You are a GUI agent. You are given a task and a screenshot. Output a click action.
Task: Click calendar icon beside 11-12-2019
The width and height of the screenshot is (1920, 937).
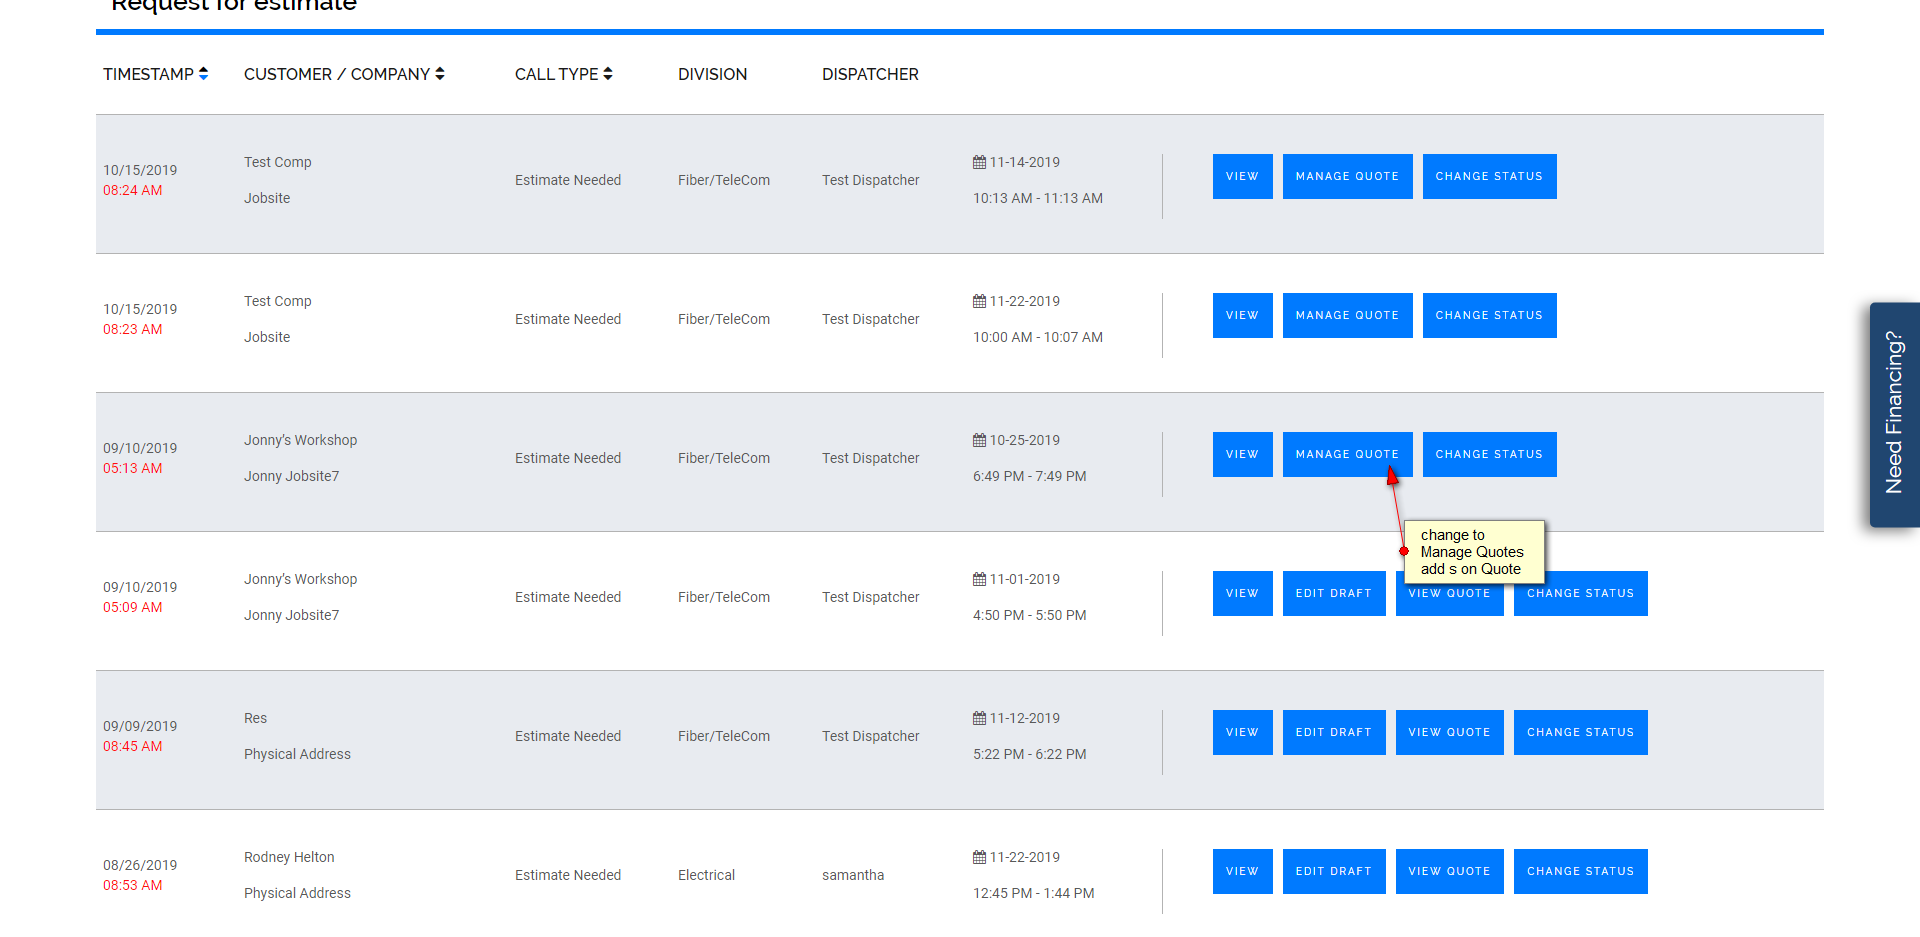979,718
